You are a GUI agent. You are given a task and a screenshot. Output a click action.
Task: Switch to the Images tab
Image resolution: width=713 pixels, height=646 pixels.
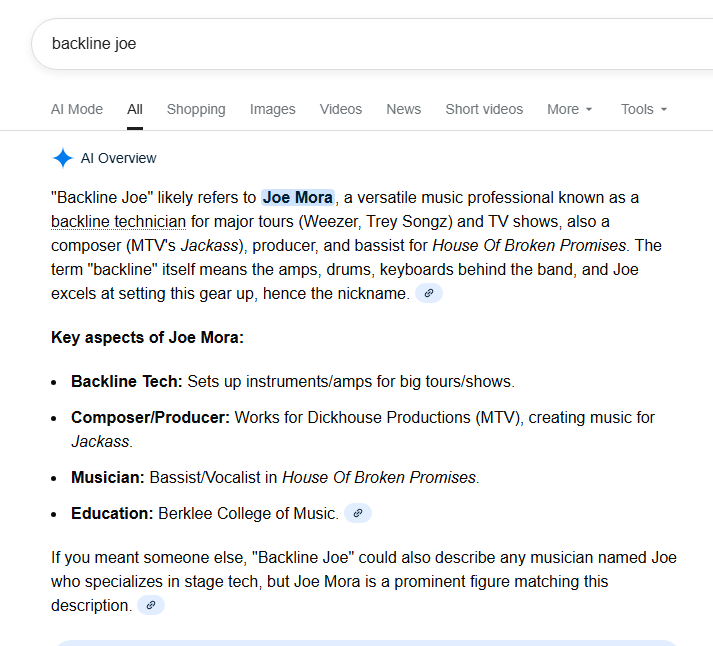[x=273, y=109]
